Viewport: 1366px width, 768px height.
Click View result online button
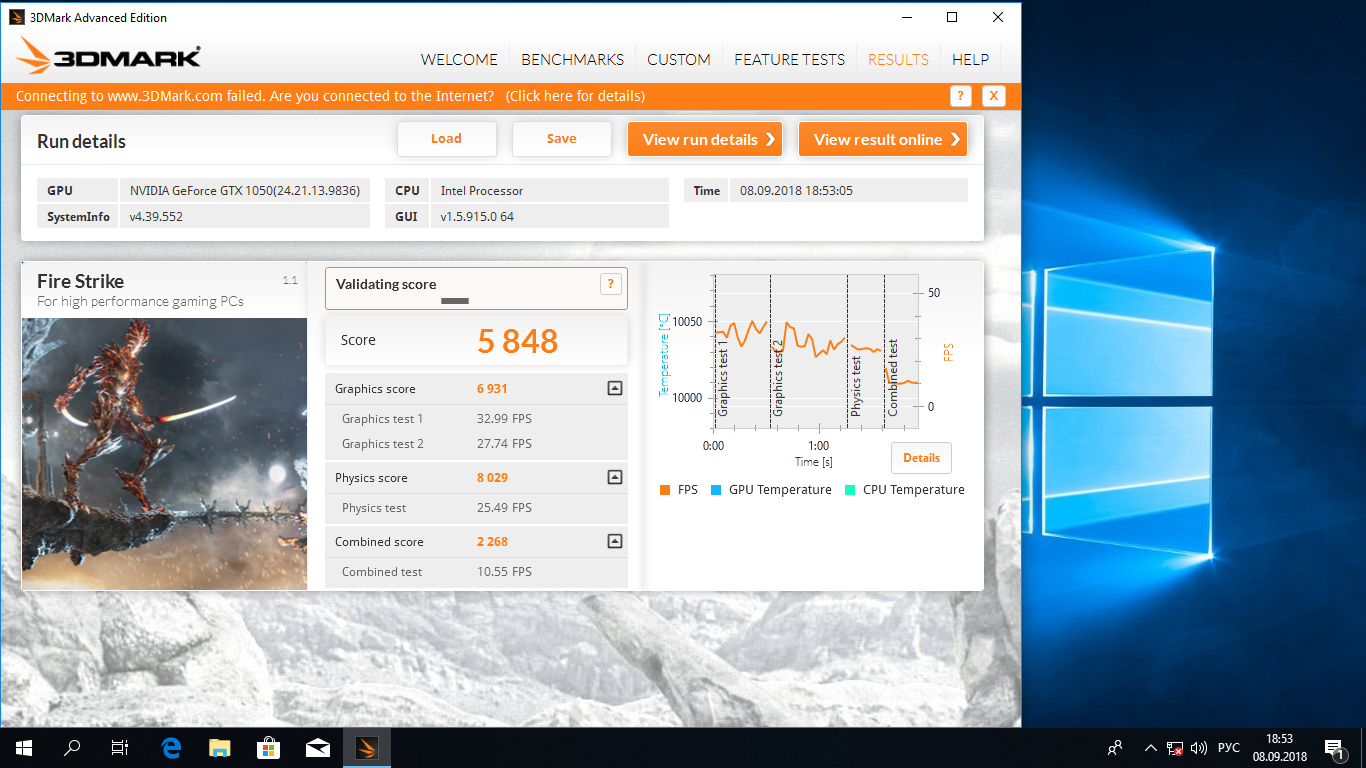tap(882, 139)
